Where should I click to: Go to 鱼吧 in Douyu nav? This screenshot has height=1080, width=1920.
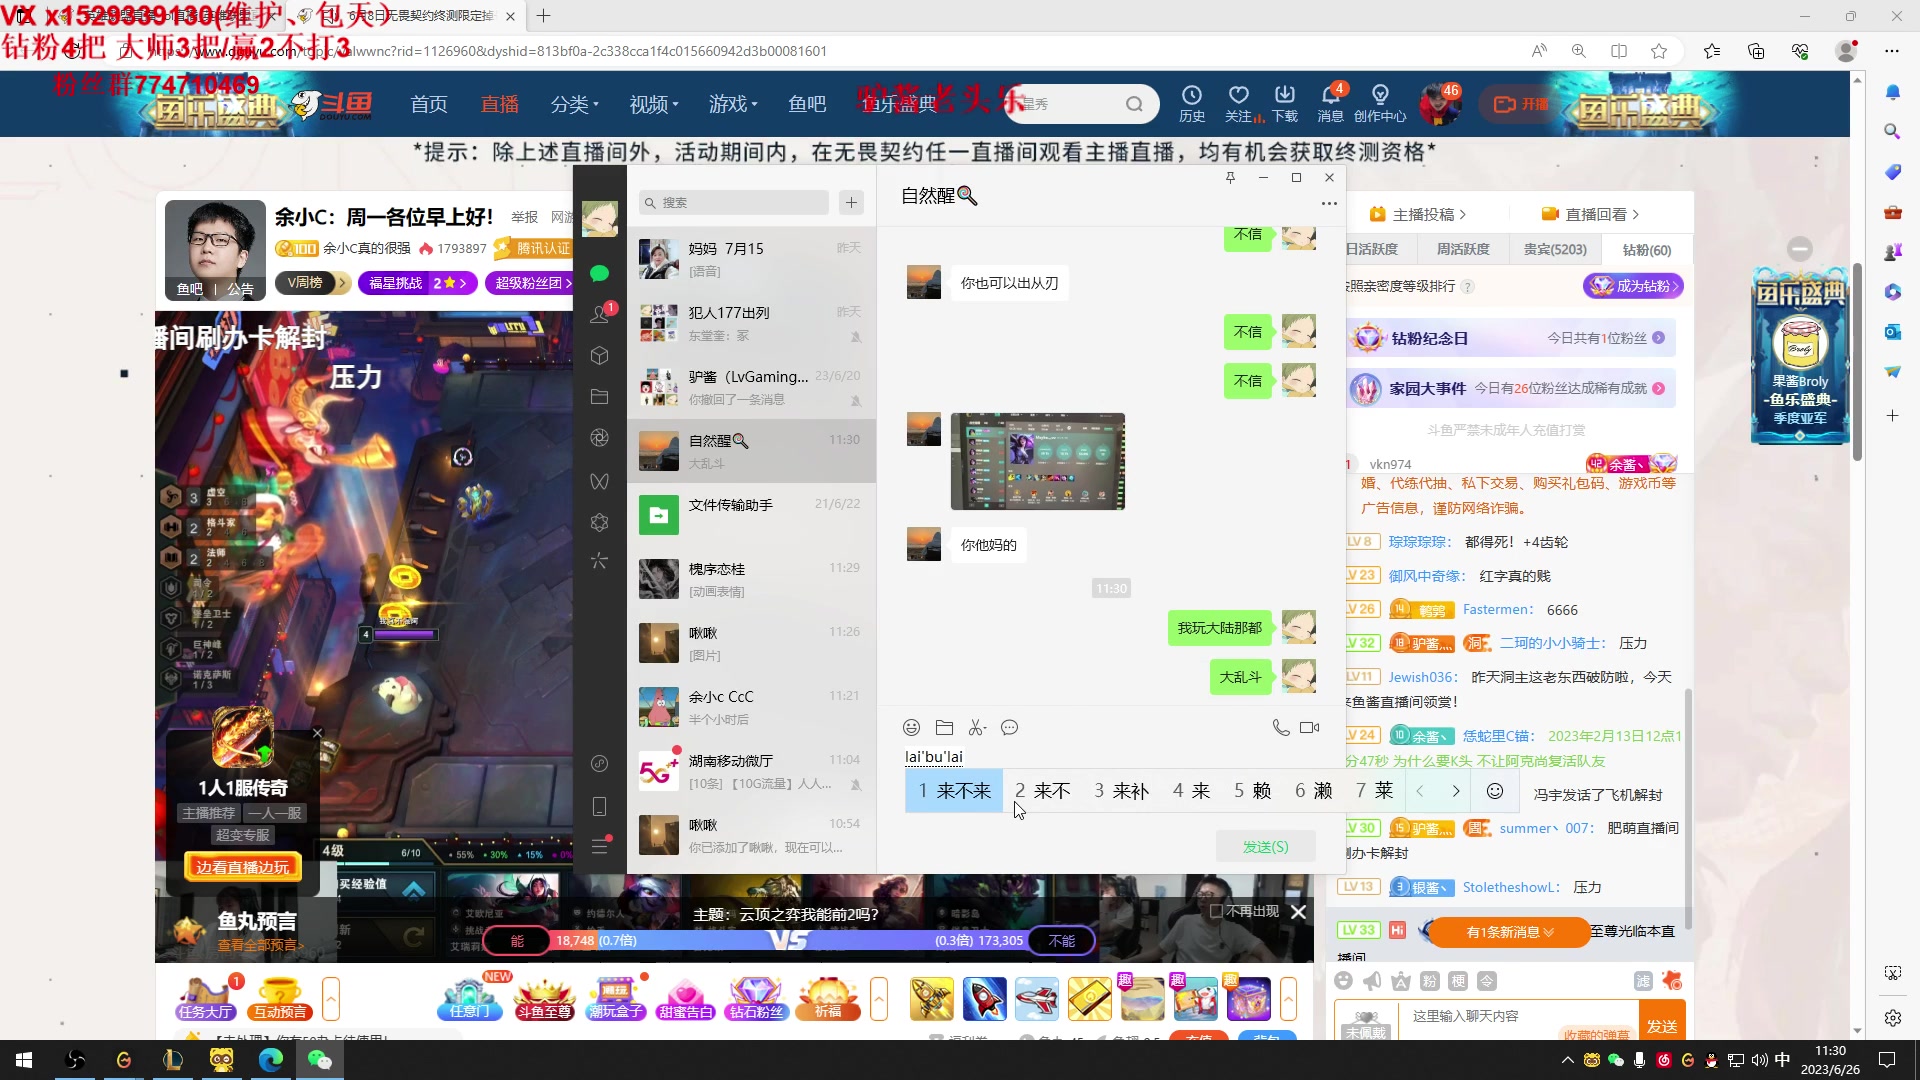[x=807, y=104]
